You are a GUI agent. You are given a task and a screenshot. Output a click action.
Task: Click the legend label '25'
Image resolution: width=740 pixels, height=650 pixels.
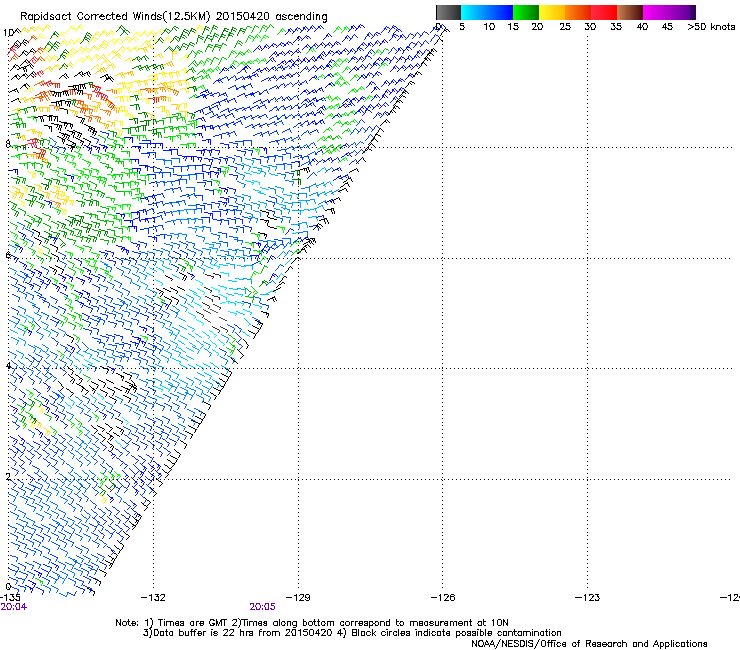click(565, 27)
